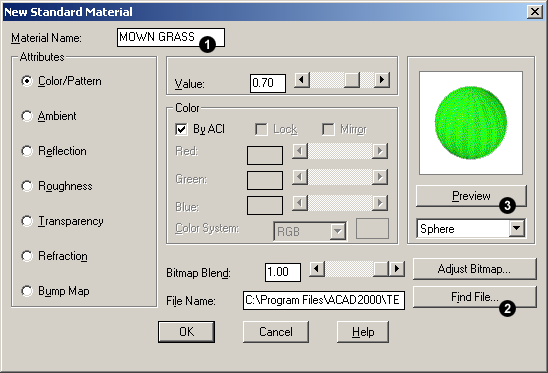Viewport: 548px width, 373px height.
Task: Open Help for this dialog
Action: pos(363,332)
